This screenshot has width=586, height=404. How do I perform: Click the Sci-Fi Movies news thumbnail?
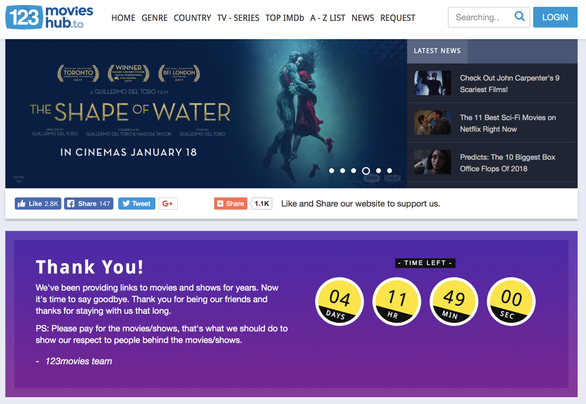[432, 123]
